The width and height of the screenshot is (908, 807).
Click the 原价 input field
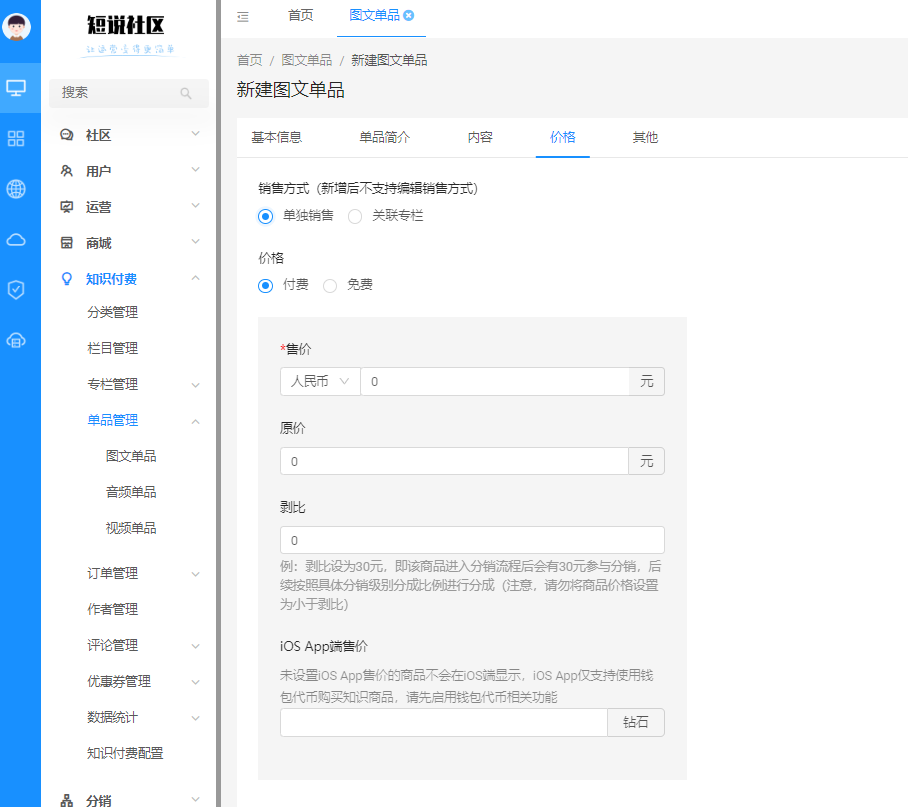[x=455, y=461]
